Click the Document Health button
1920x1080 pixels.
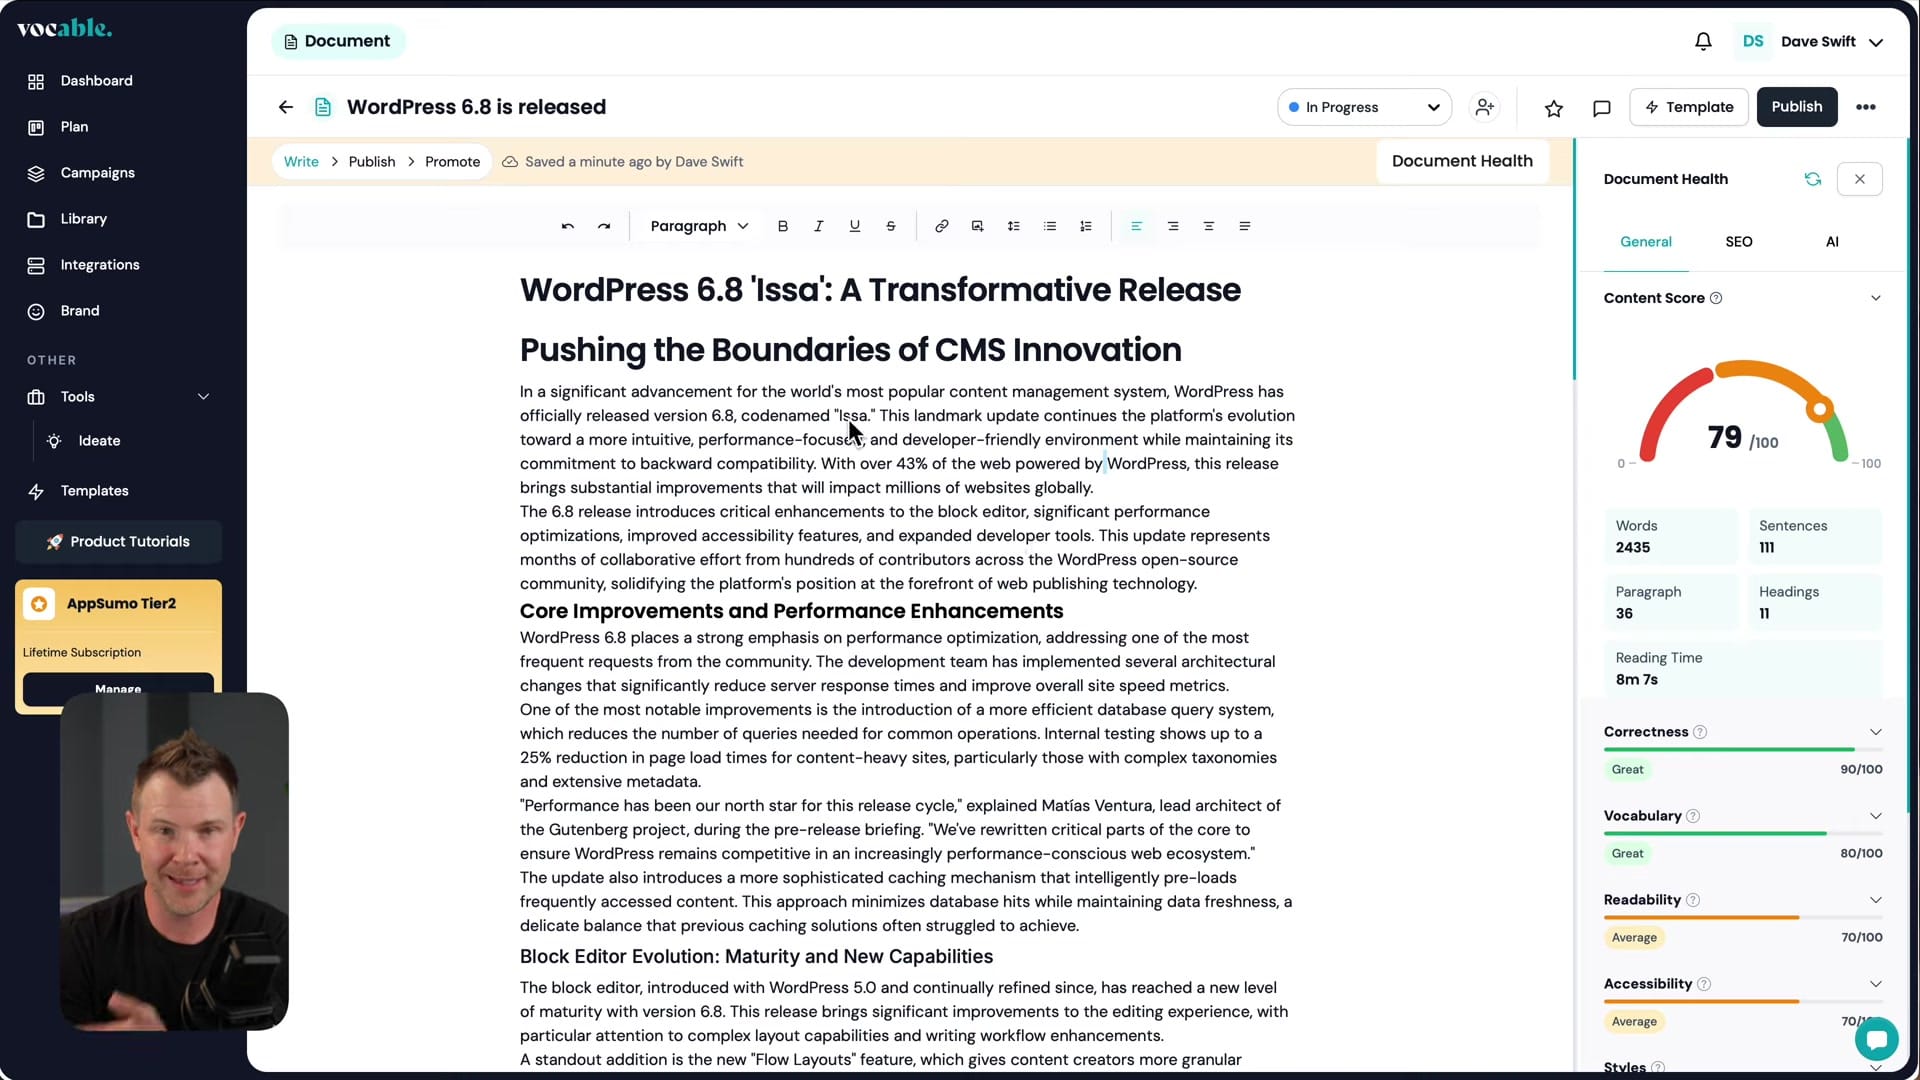point(1462,161)
